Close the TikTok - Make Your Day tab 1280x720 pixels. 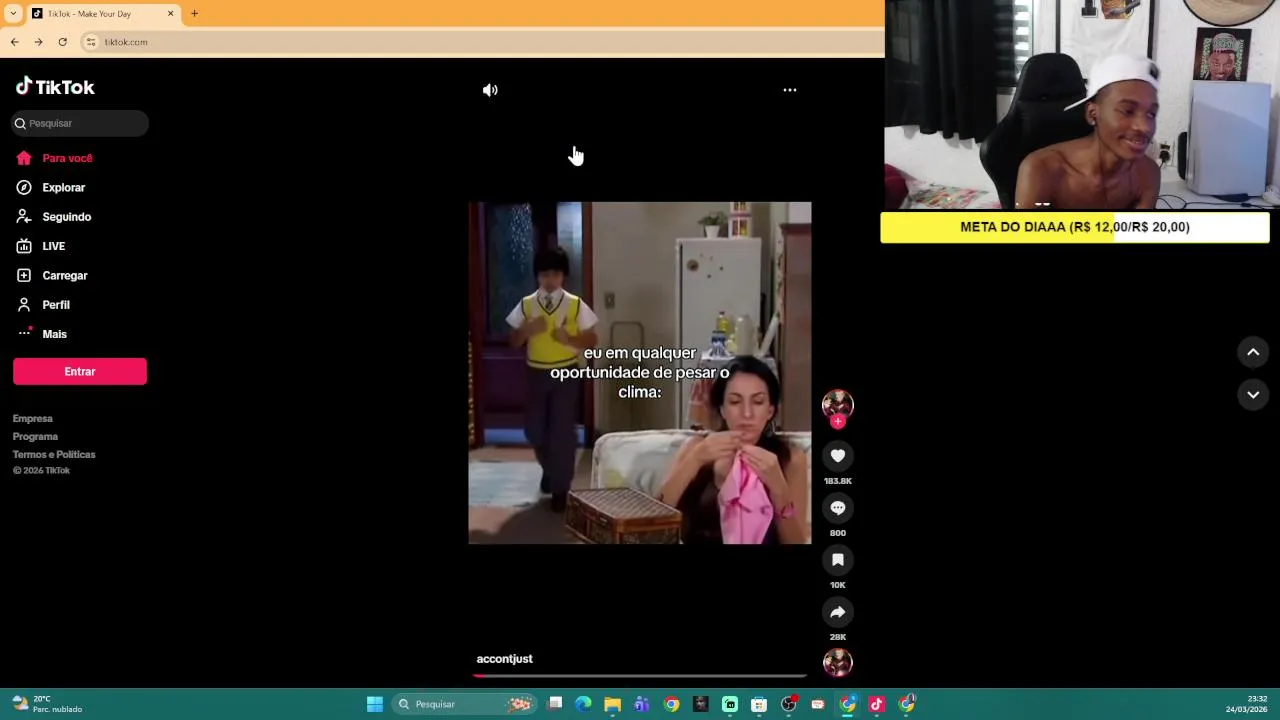[170, 14]
